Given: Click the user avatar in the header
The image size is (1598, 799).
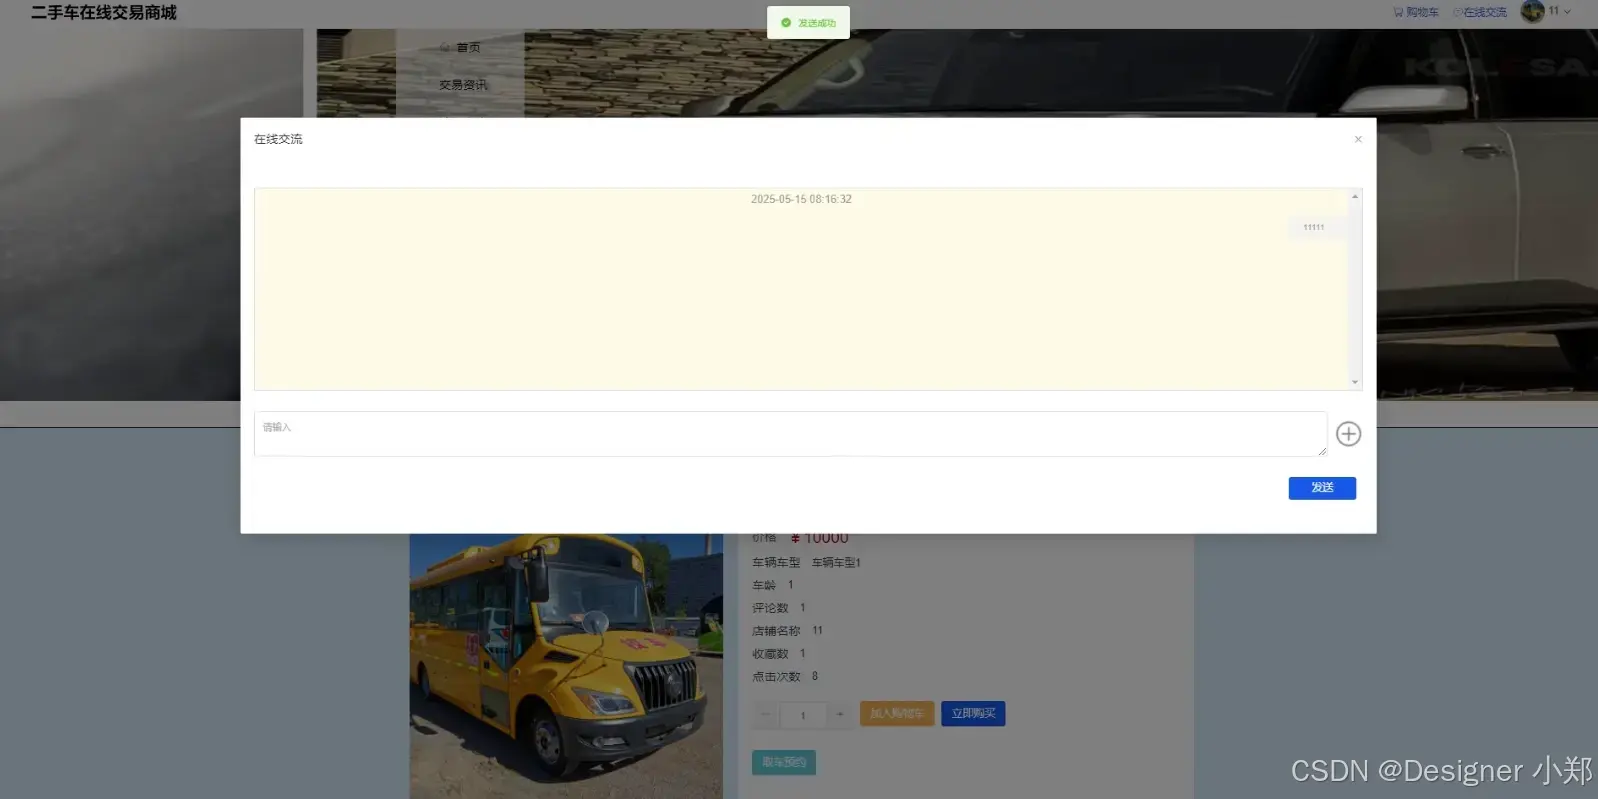Looking at the screenshot, I should 1532,11.
